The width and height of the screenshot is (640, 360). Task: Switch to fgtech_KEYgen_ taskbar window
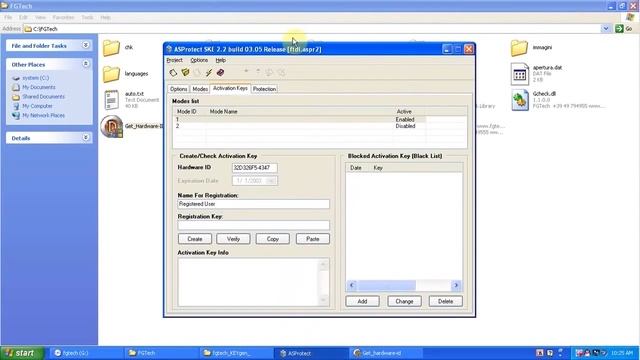pyautogui.click(x=237, y=353)
